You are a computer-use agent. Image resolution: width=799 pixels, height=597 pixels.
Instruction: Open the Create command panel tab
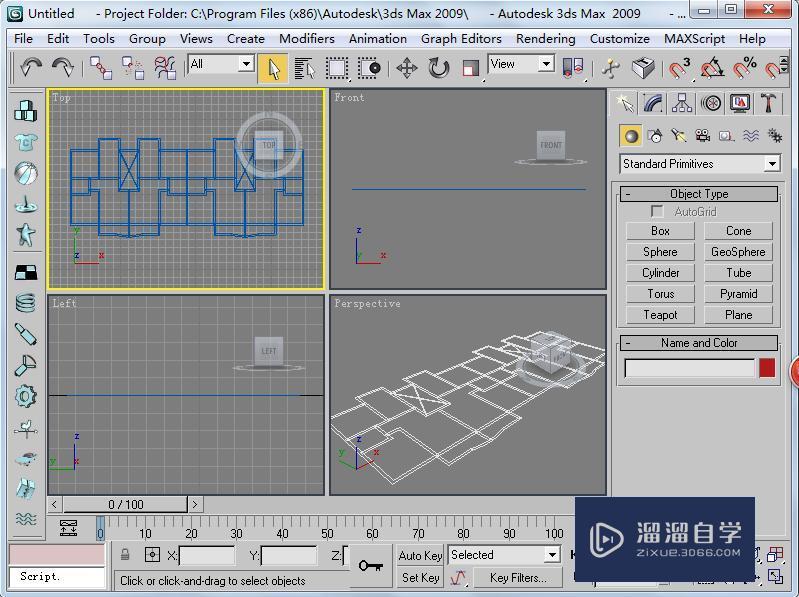tap(625, 103)
